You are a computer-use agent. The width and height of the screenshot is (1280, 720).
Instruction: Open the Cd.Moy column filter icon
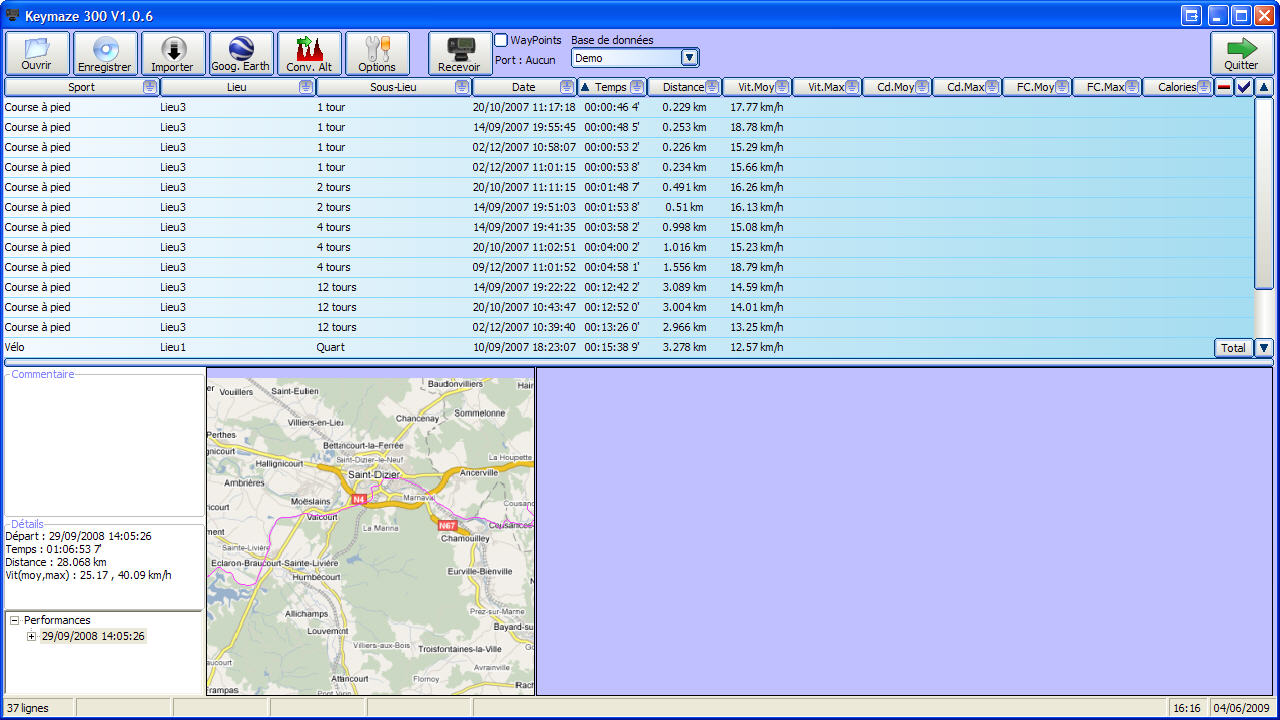click(922, 87)
